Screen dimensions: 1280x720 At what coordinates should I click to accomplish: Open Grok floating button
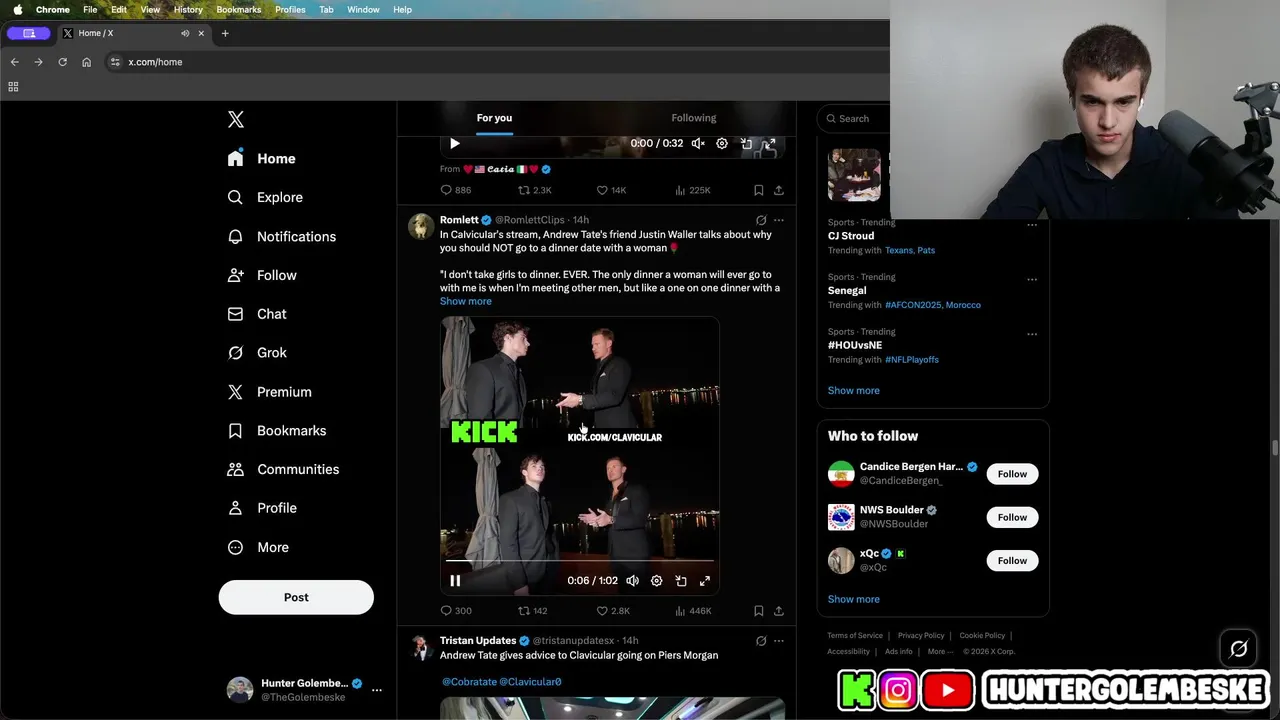(1238, 649)
